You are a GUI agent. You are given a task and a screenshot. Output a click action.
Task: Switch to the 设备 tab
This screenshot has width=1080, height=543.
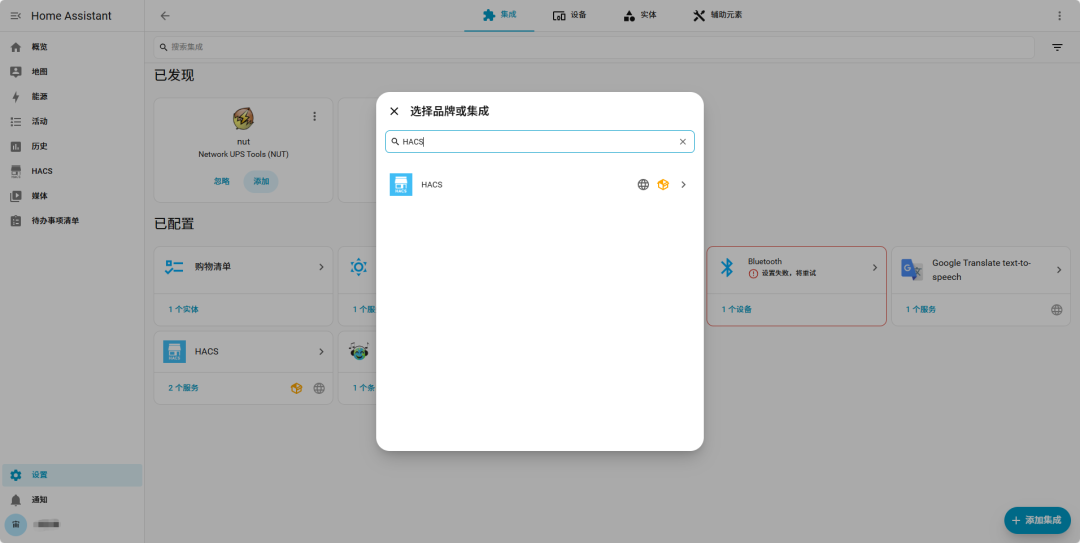click(570, 15)
